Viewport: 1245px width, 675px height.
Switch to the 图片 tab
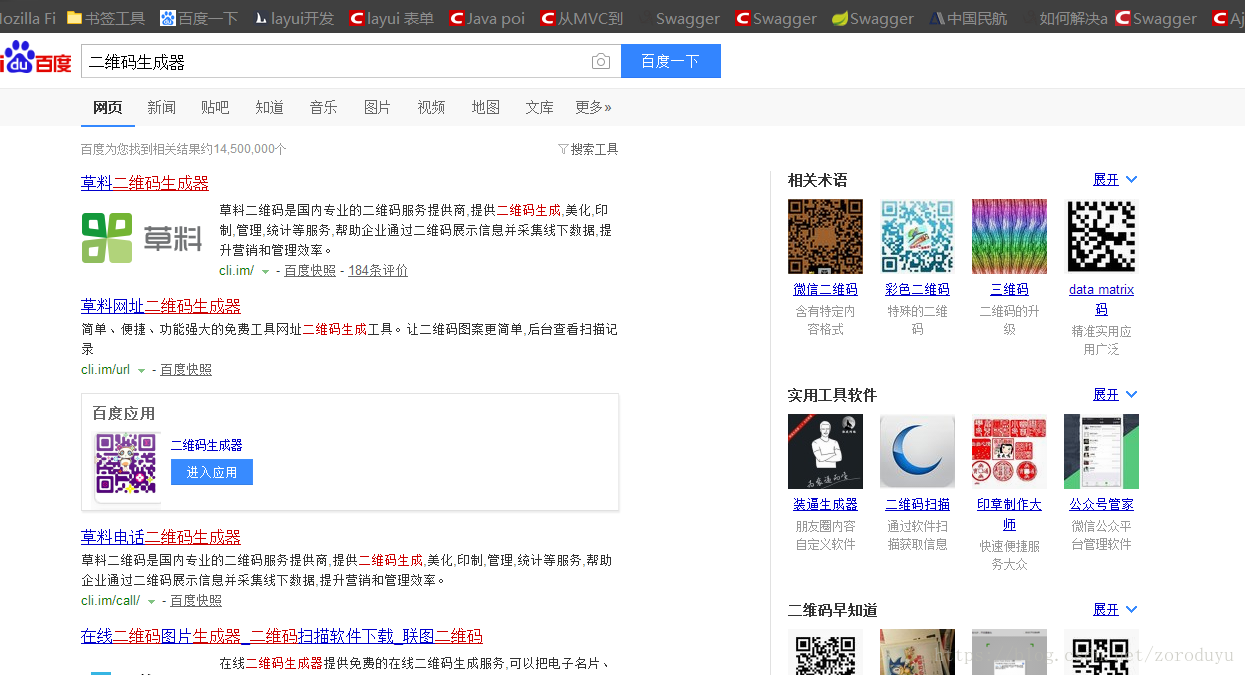click(377, 107)
